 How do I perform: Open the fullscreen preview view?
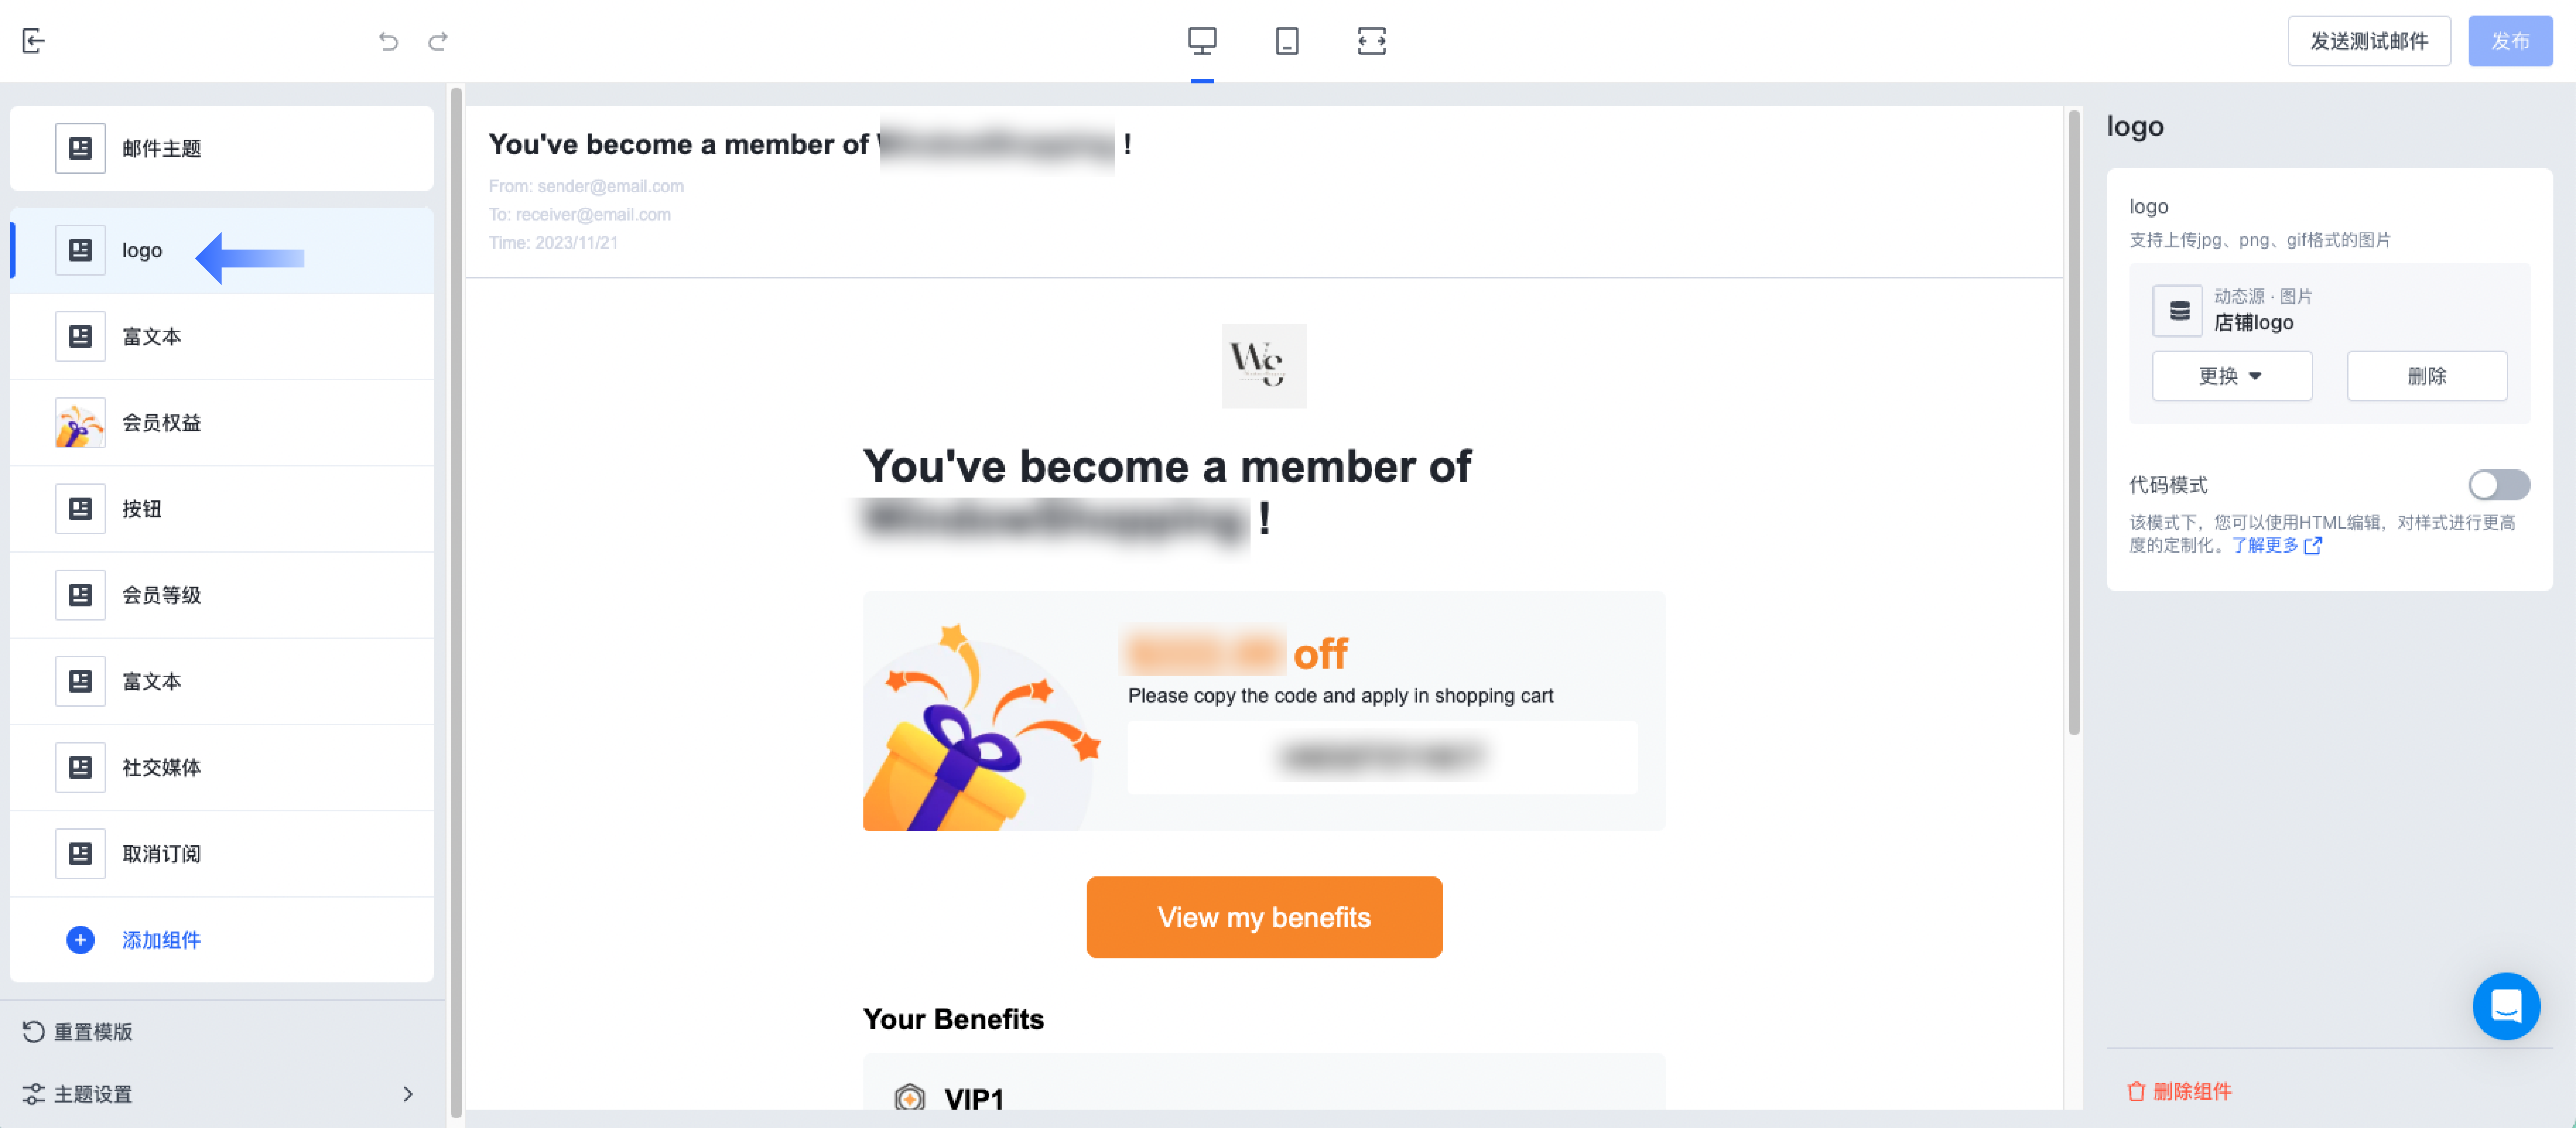(x=1371, y=41)
